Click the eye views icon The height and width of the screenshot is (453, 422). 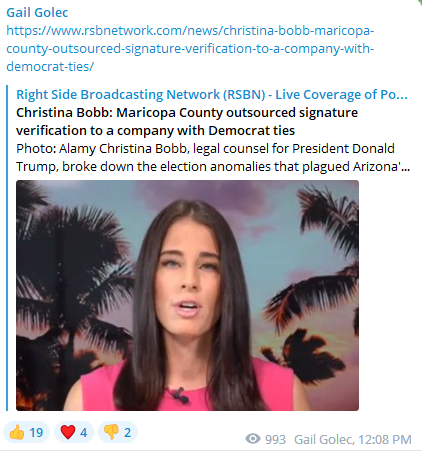click(253, 439)
